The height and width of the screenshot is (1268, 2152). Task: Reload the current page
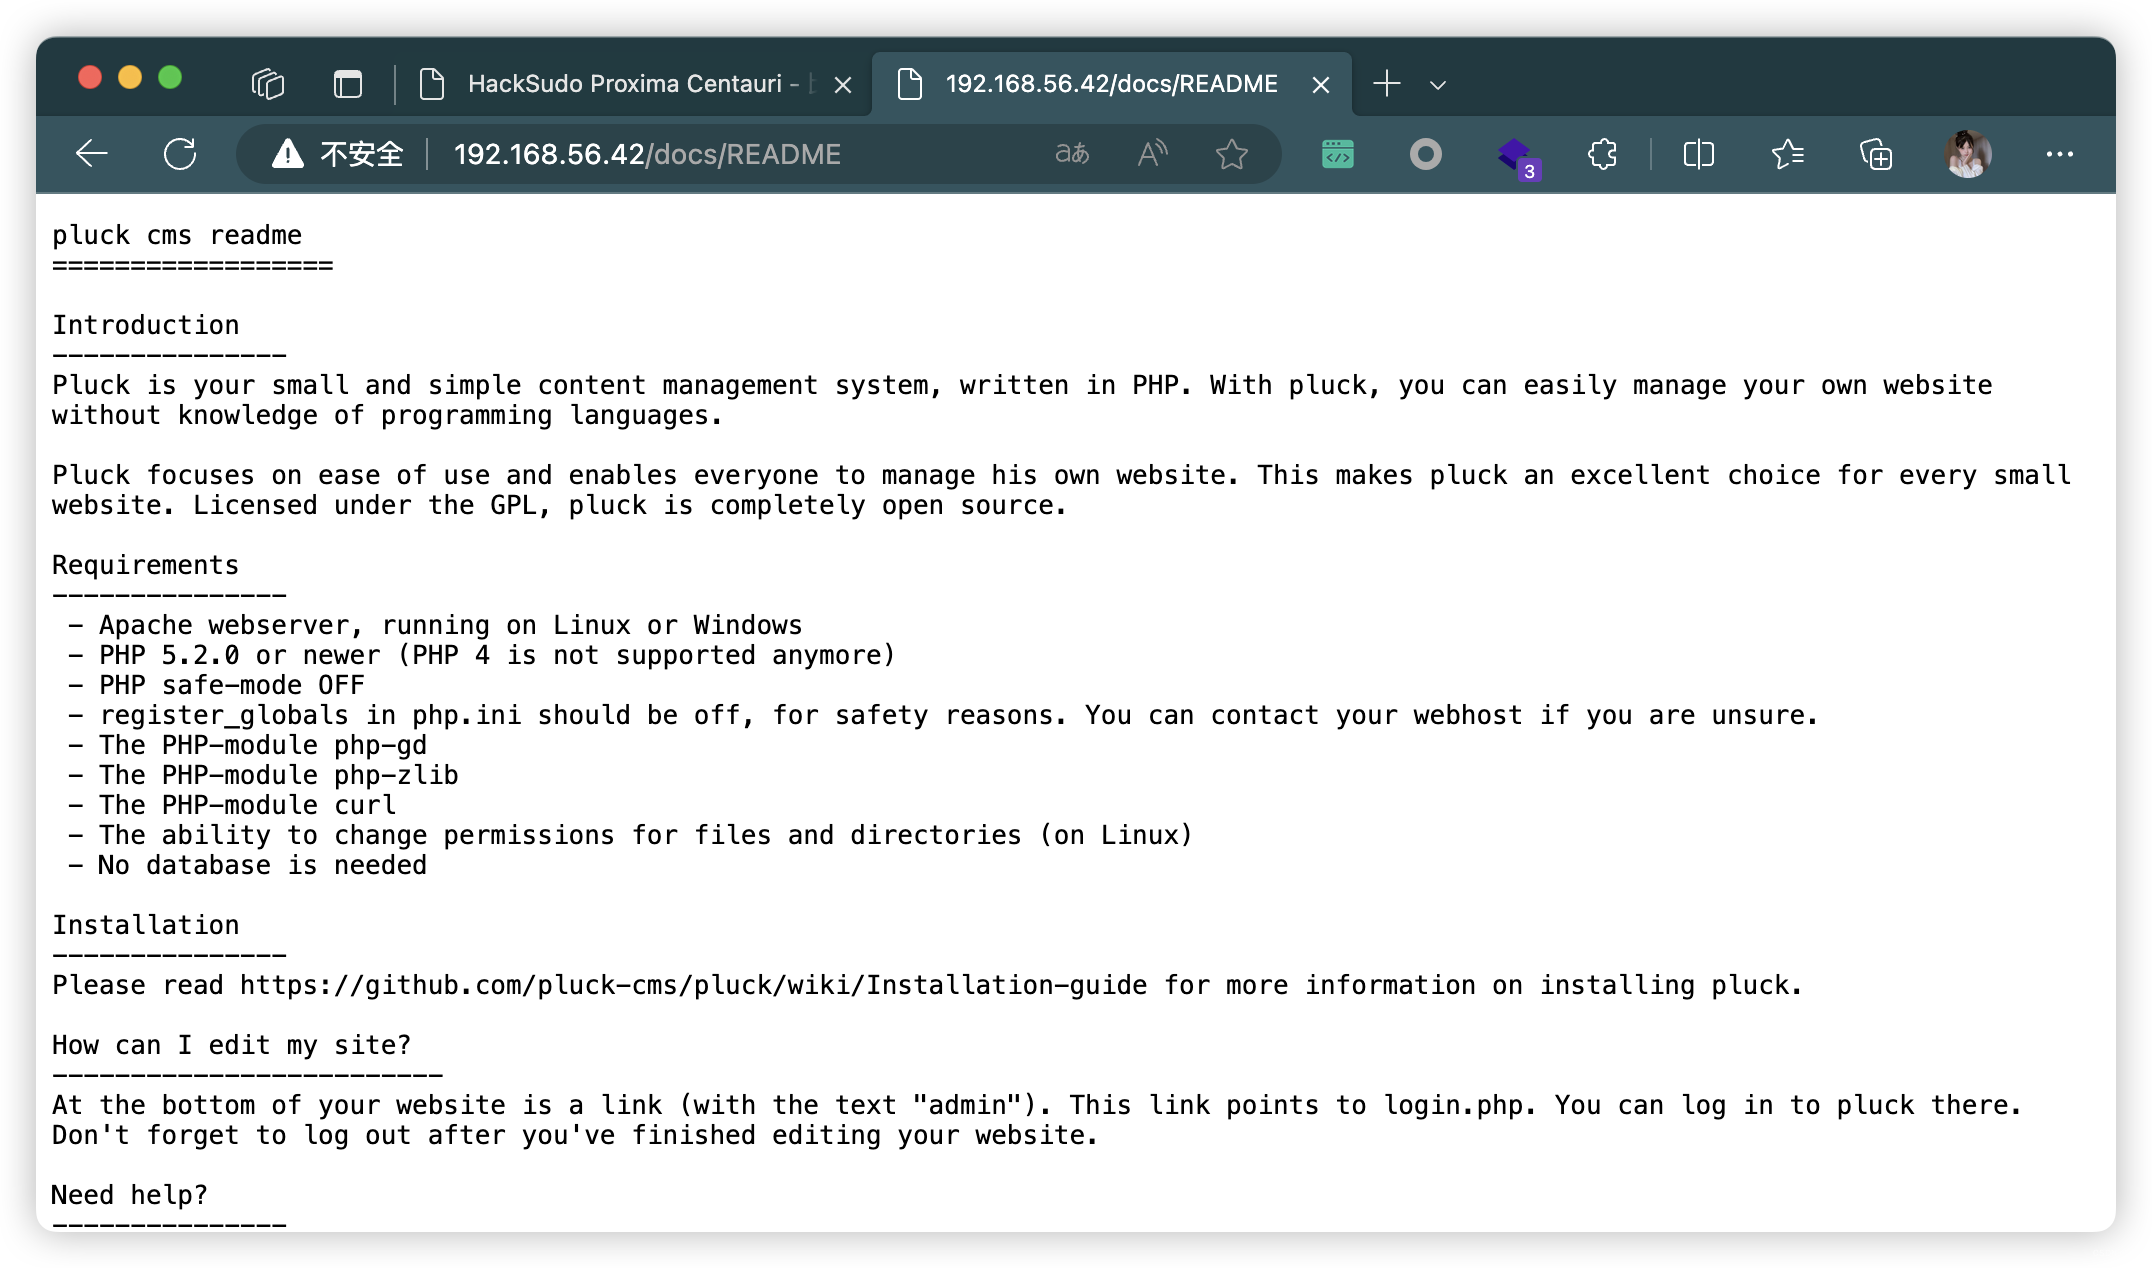click(180, 154)
